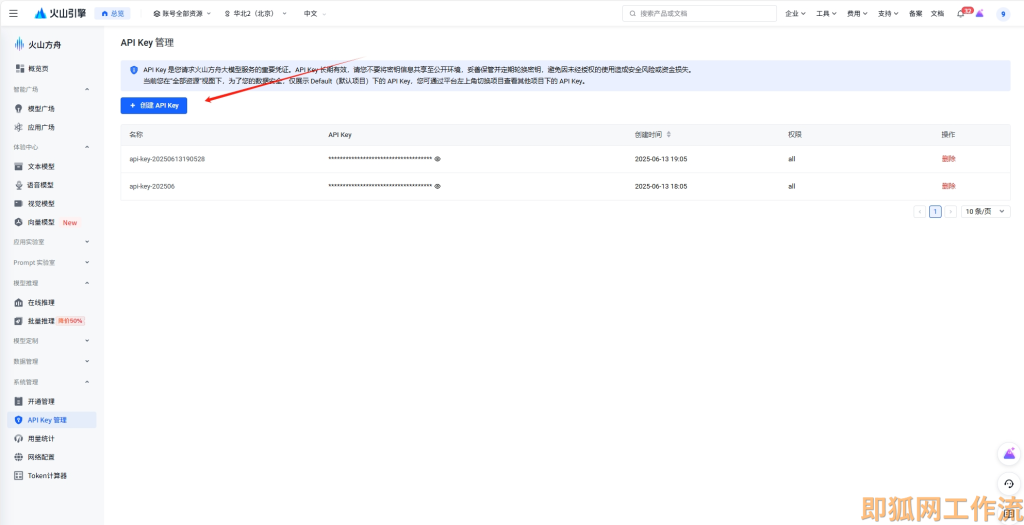This screenshot has width=1024, height=525.
Task: Delete api-key-20250613190528 row
Action: click(948, 159)
